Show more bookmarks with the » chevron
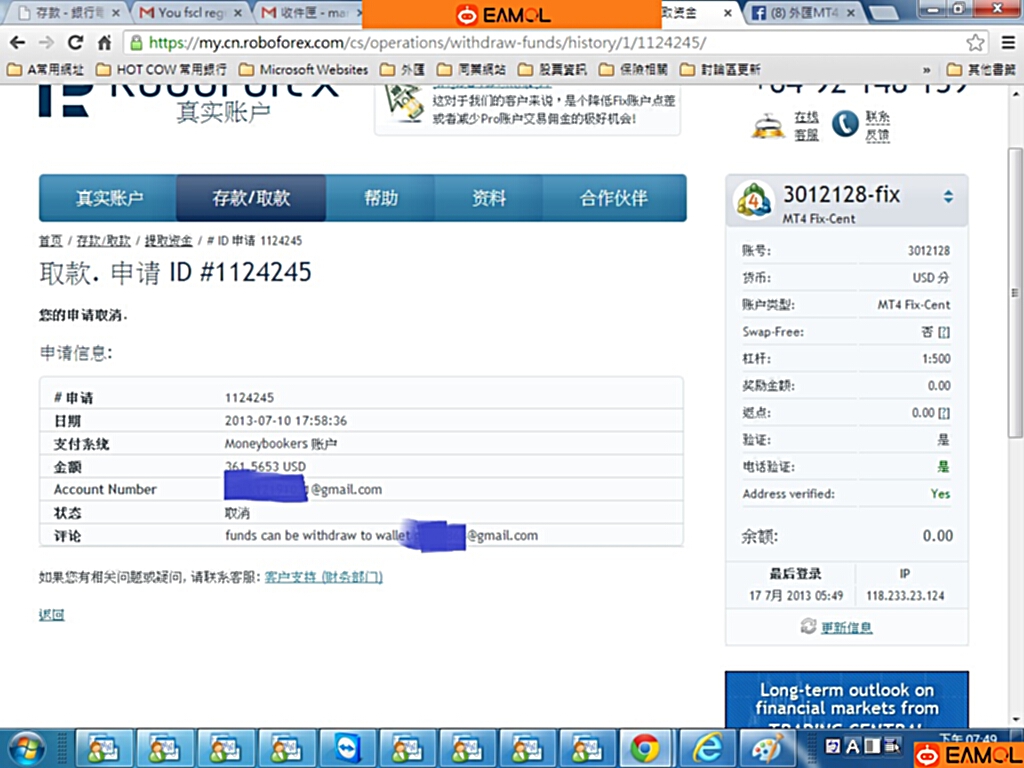The image size is (1024, 768). point(926,70)
